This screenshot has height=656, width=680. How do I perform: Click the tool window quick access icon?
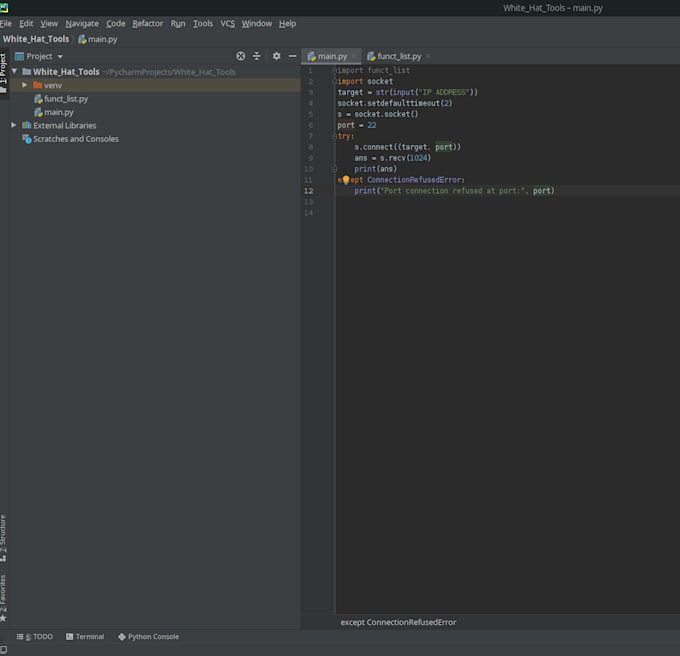tap(4, 649)
